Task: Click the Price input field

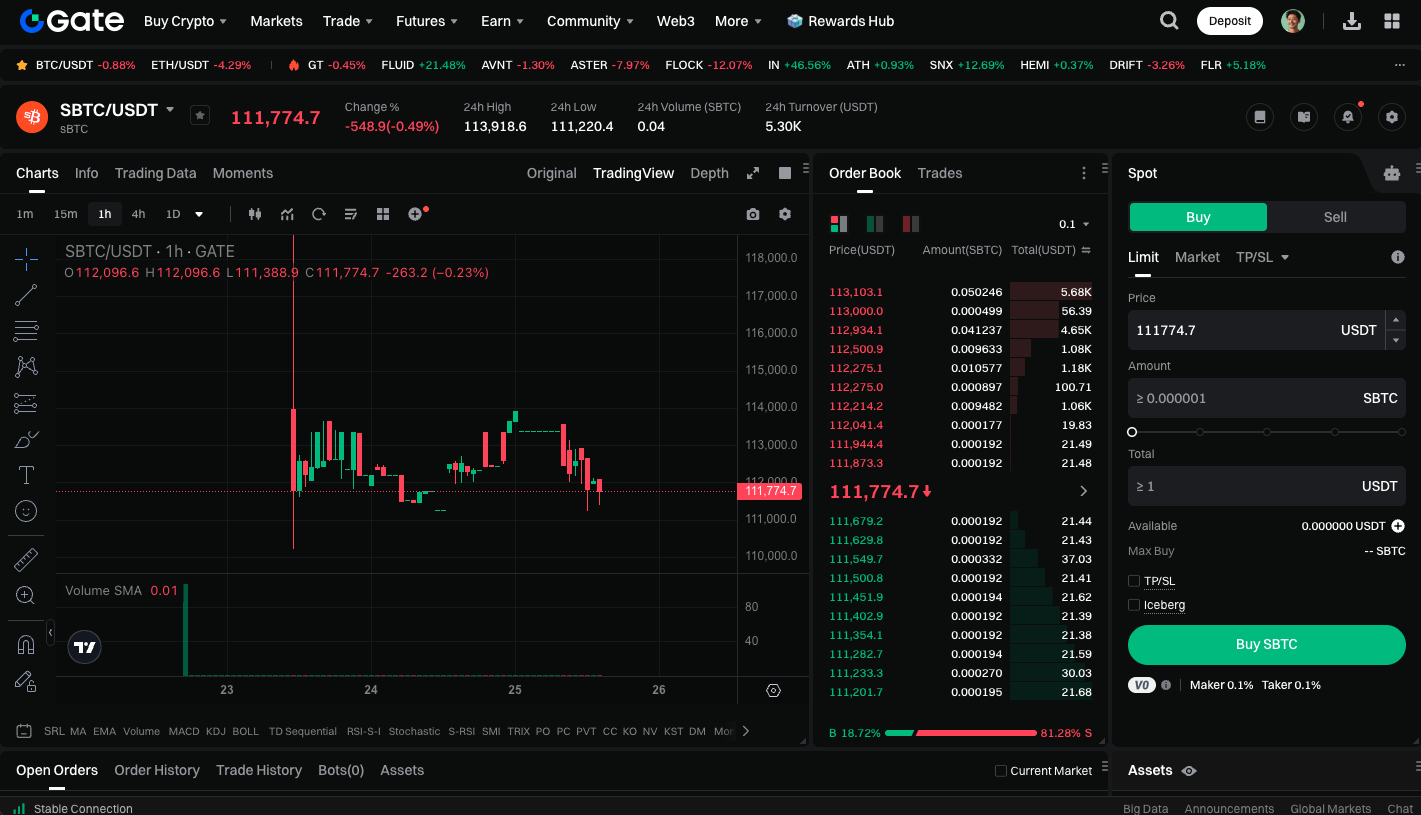Action: [1258, 330]
